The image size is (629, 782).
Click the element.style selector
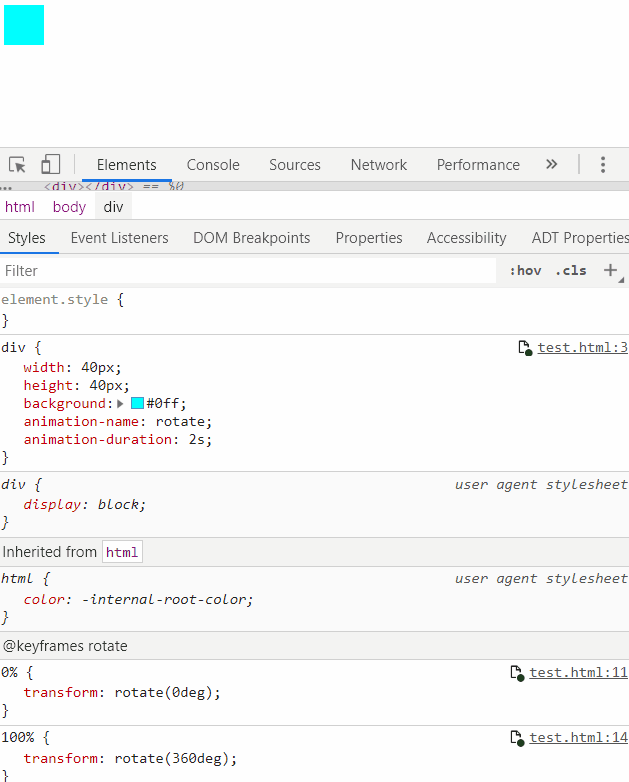tap(54, 299)
